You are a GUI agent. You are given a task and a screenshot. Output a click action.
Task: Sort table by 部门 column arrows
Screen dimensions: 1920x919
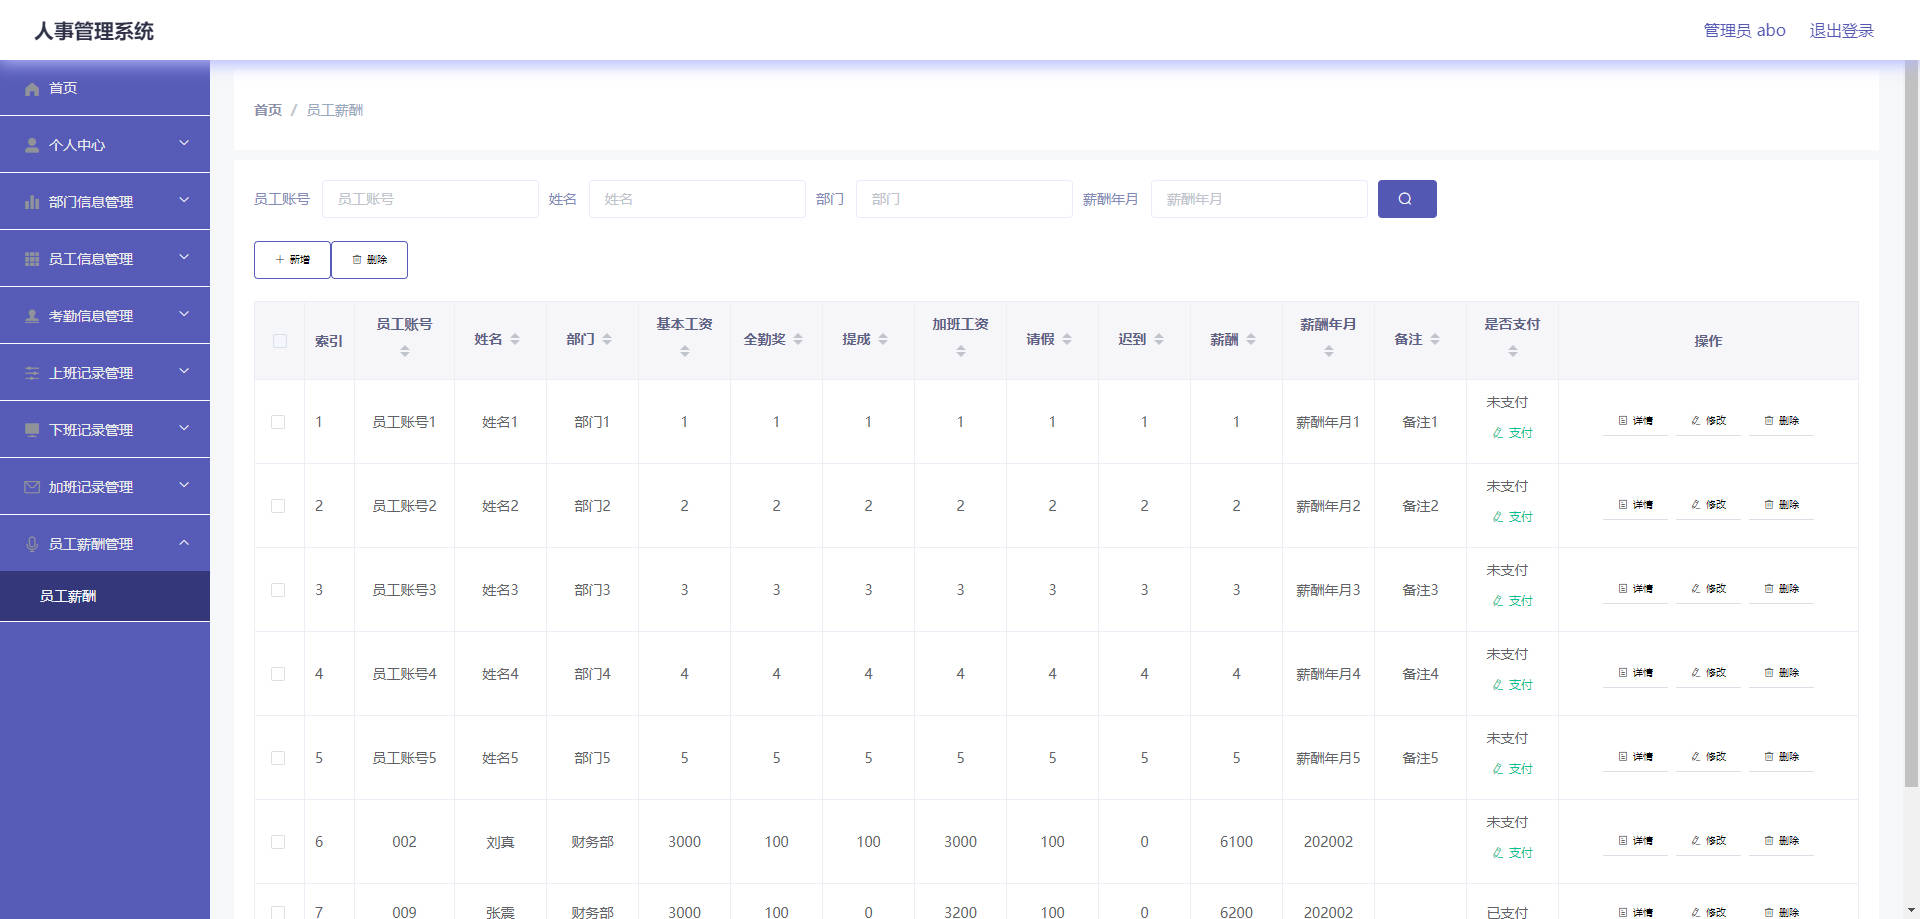(x=607, y=339)
